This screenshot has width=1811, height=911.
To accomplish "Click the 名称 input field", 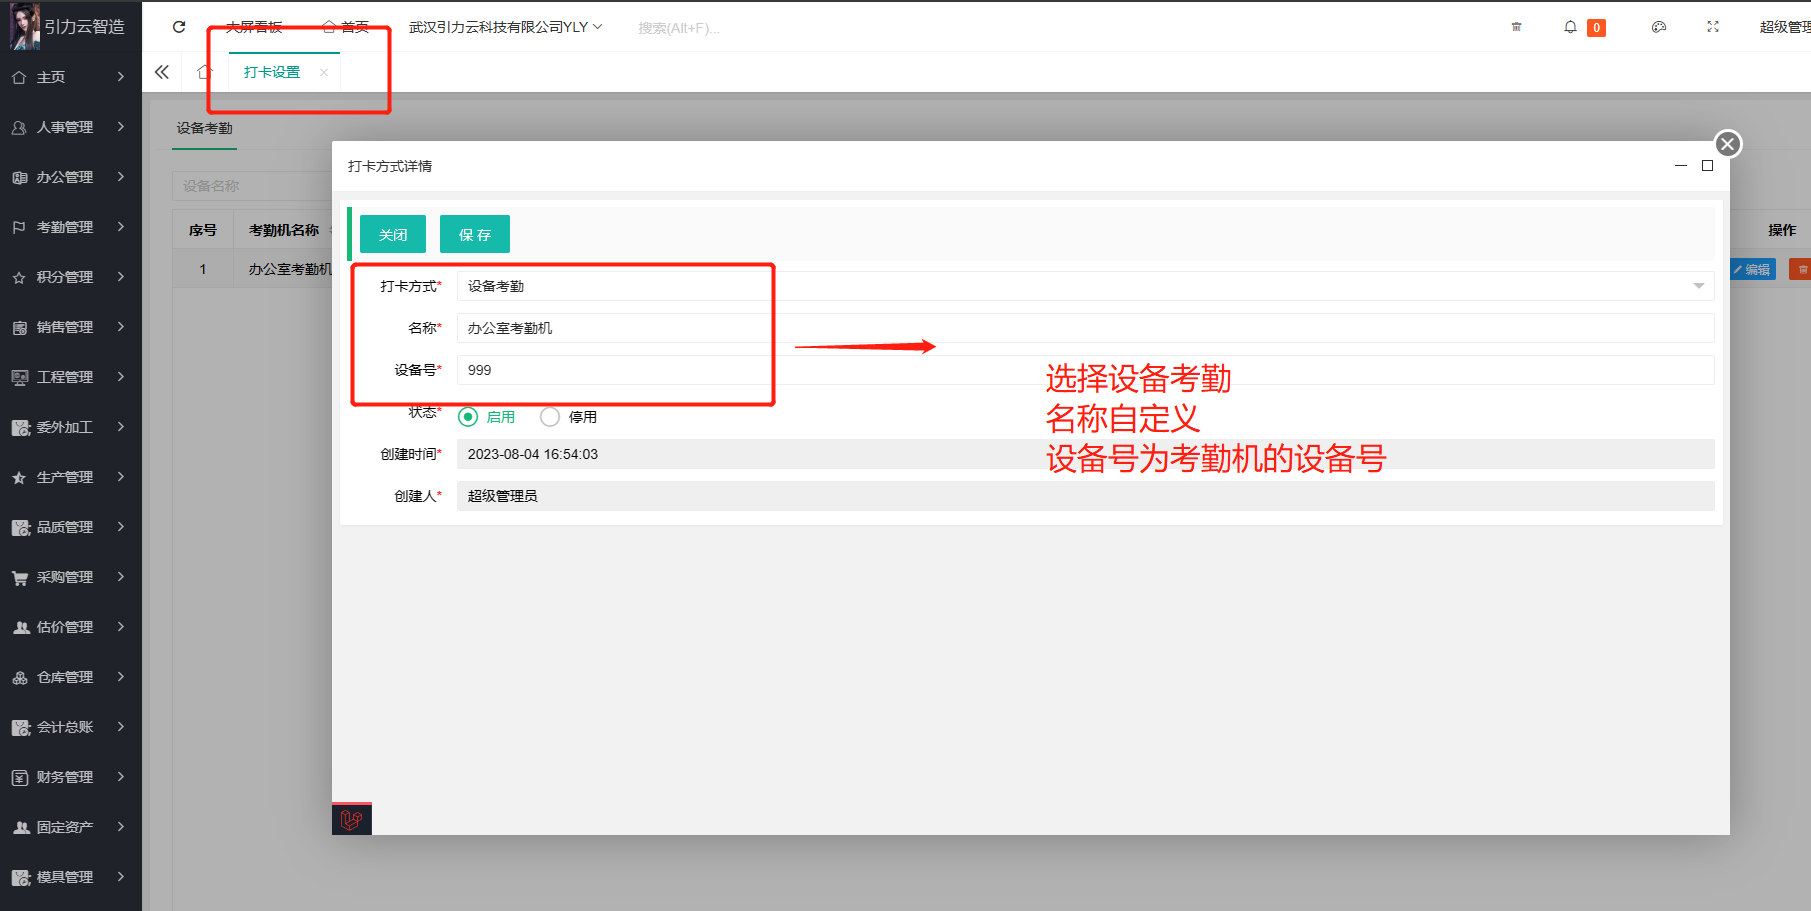I will tap(1085, 328).
